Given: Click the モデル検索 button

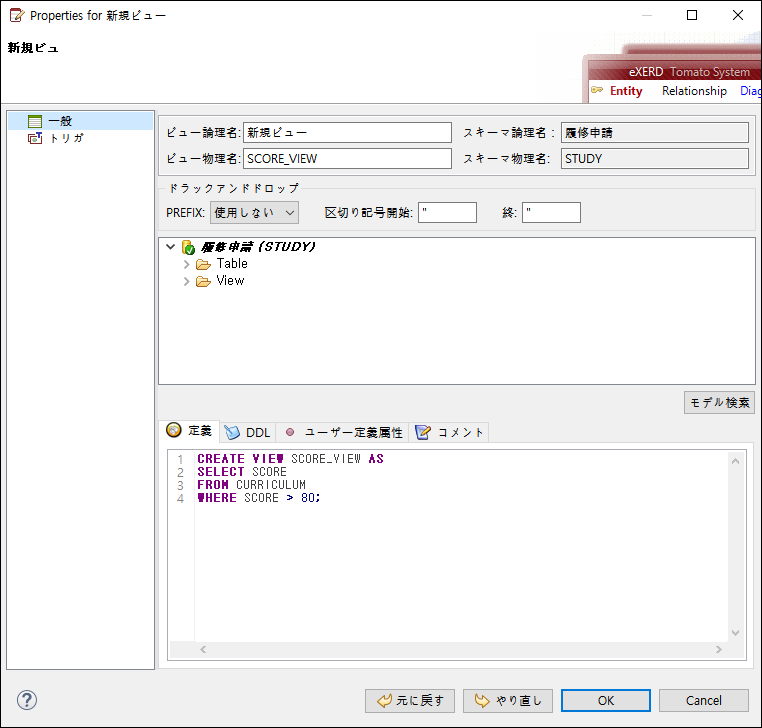Looking at the screenshot, I should tap(719, 403).
